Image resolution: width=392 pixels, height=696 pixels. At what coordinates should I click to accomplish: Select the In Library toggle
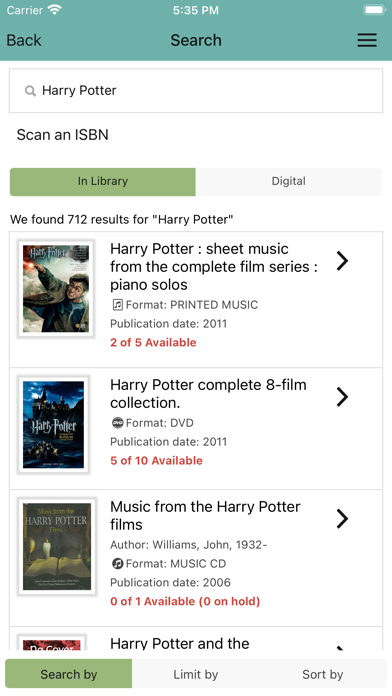103,182
